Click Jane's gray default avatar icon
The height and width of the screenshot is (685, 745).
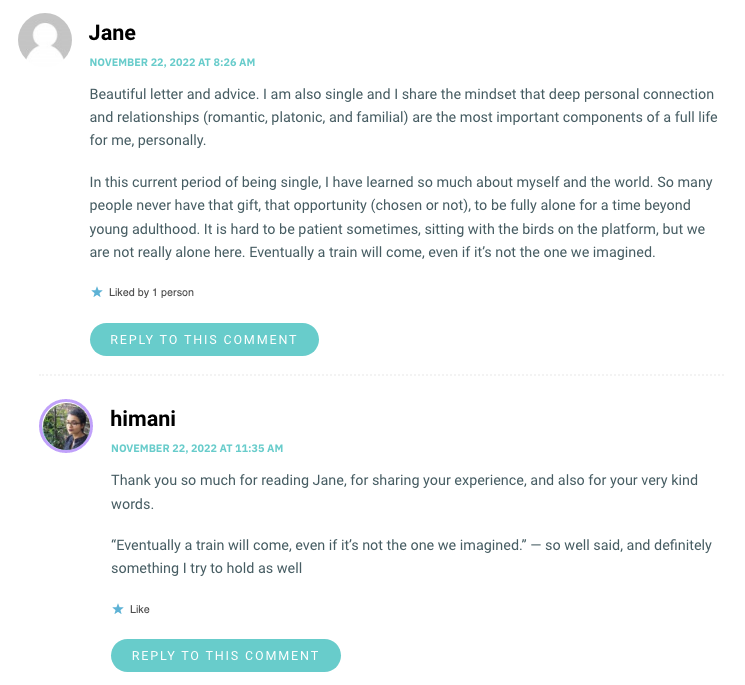point(45,41)
